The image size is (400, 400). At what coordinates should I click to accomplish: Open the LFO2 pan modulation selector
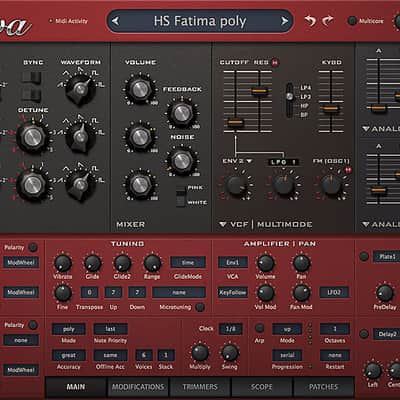click(334, 292)
